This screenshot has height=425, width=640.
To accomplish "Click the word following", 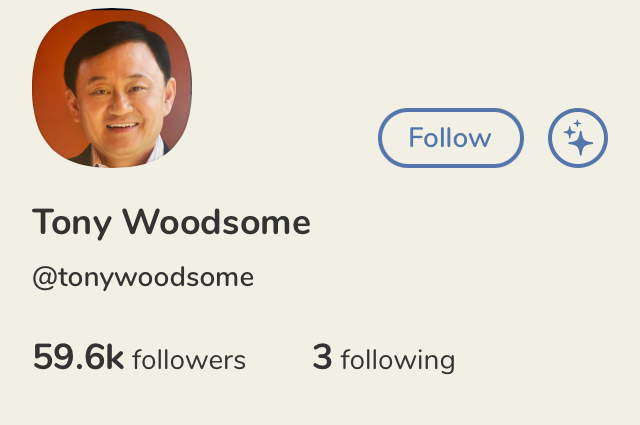I will coord(398,360).
